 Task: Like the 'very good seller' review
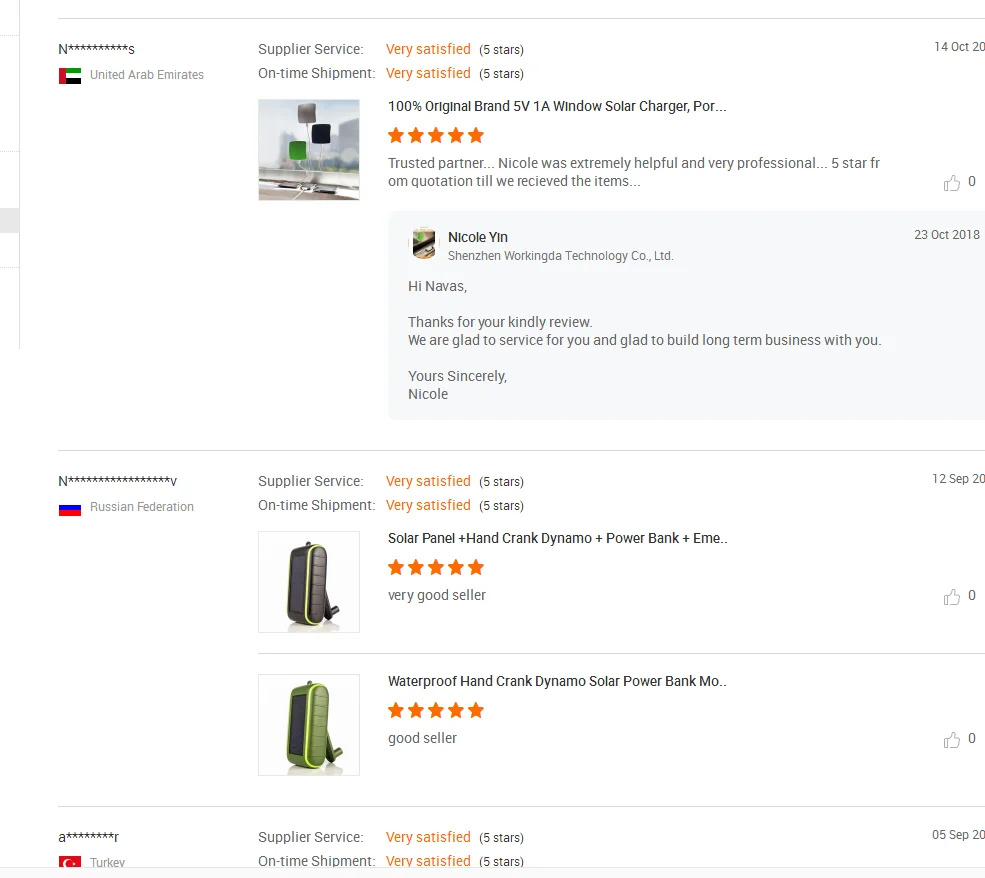coord(951,597)
